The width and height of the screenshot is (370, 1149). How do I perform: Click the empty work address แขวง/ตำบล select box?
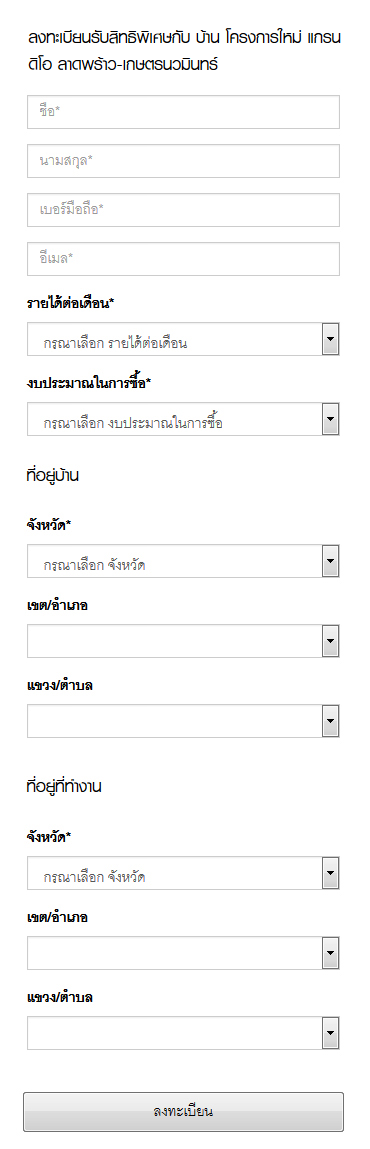(183, 1032)
